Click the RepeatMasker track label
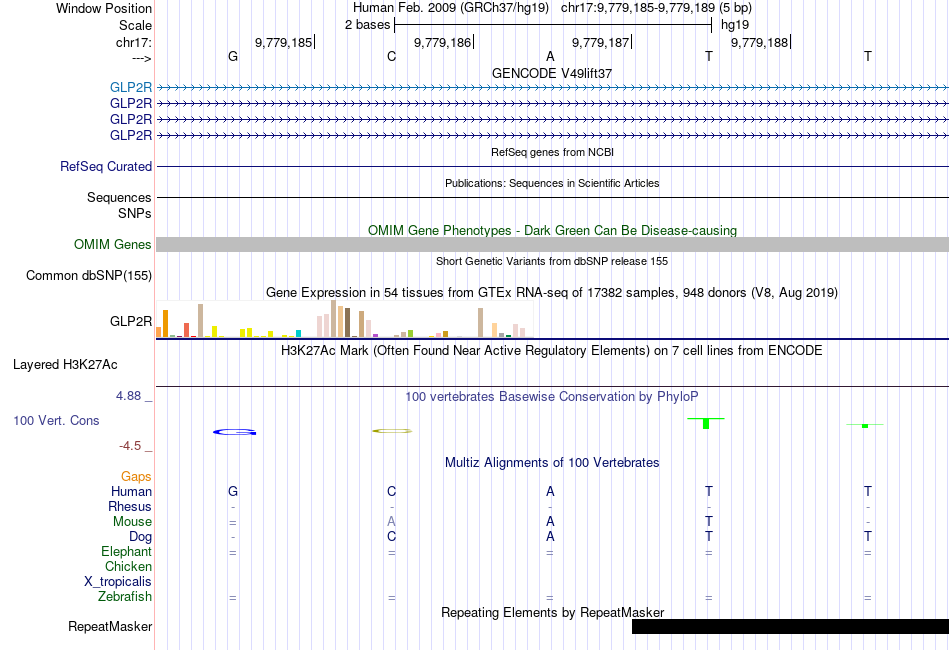This screenshot has height=650, width=950. [110, 626]
